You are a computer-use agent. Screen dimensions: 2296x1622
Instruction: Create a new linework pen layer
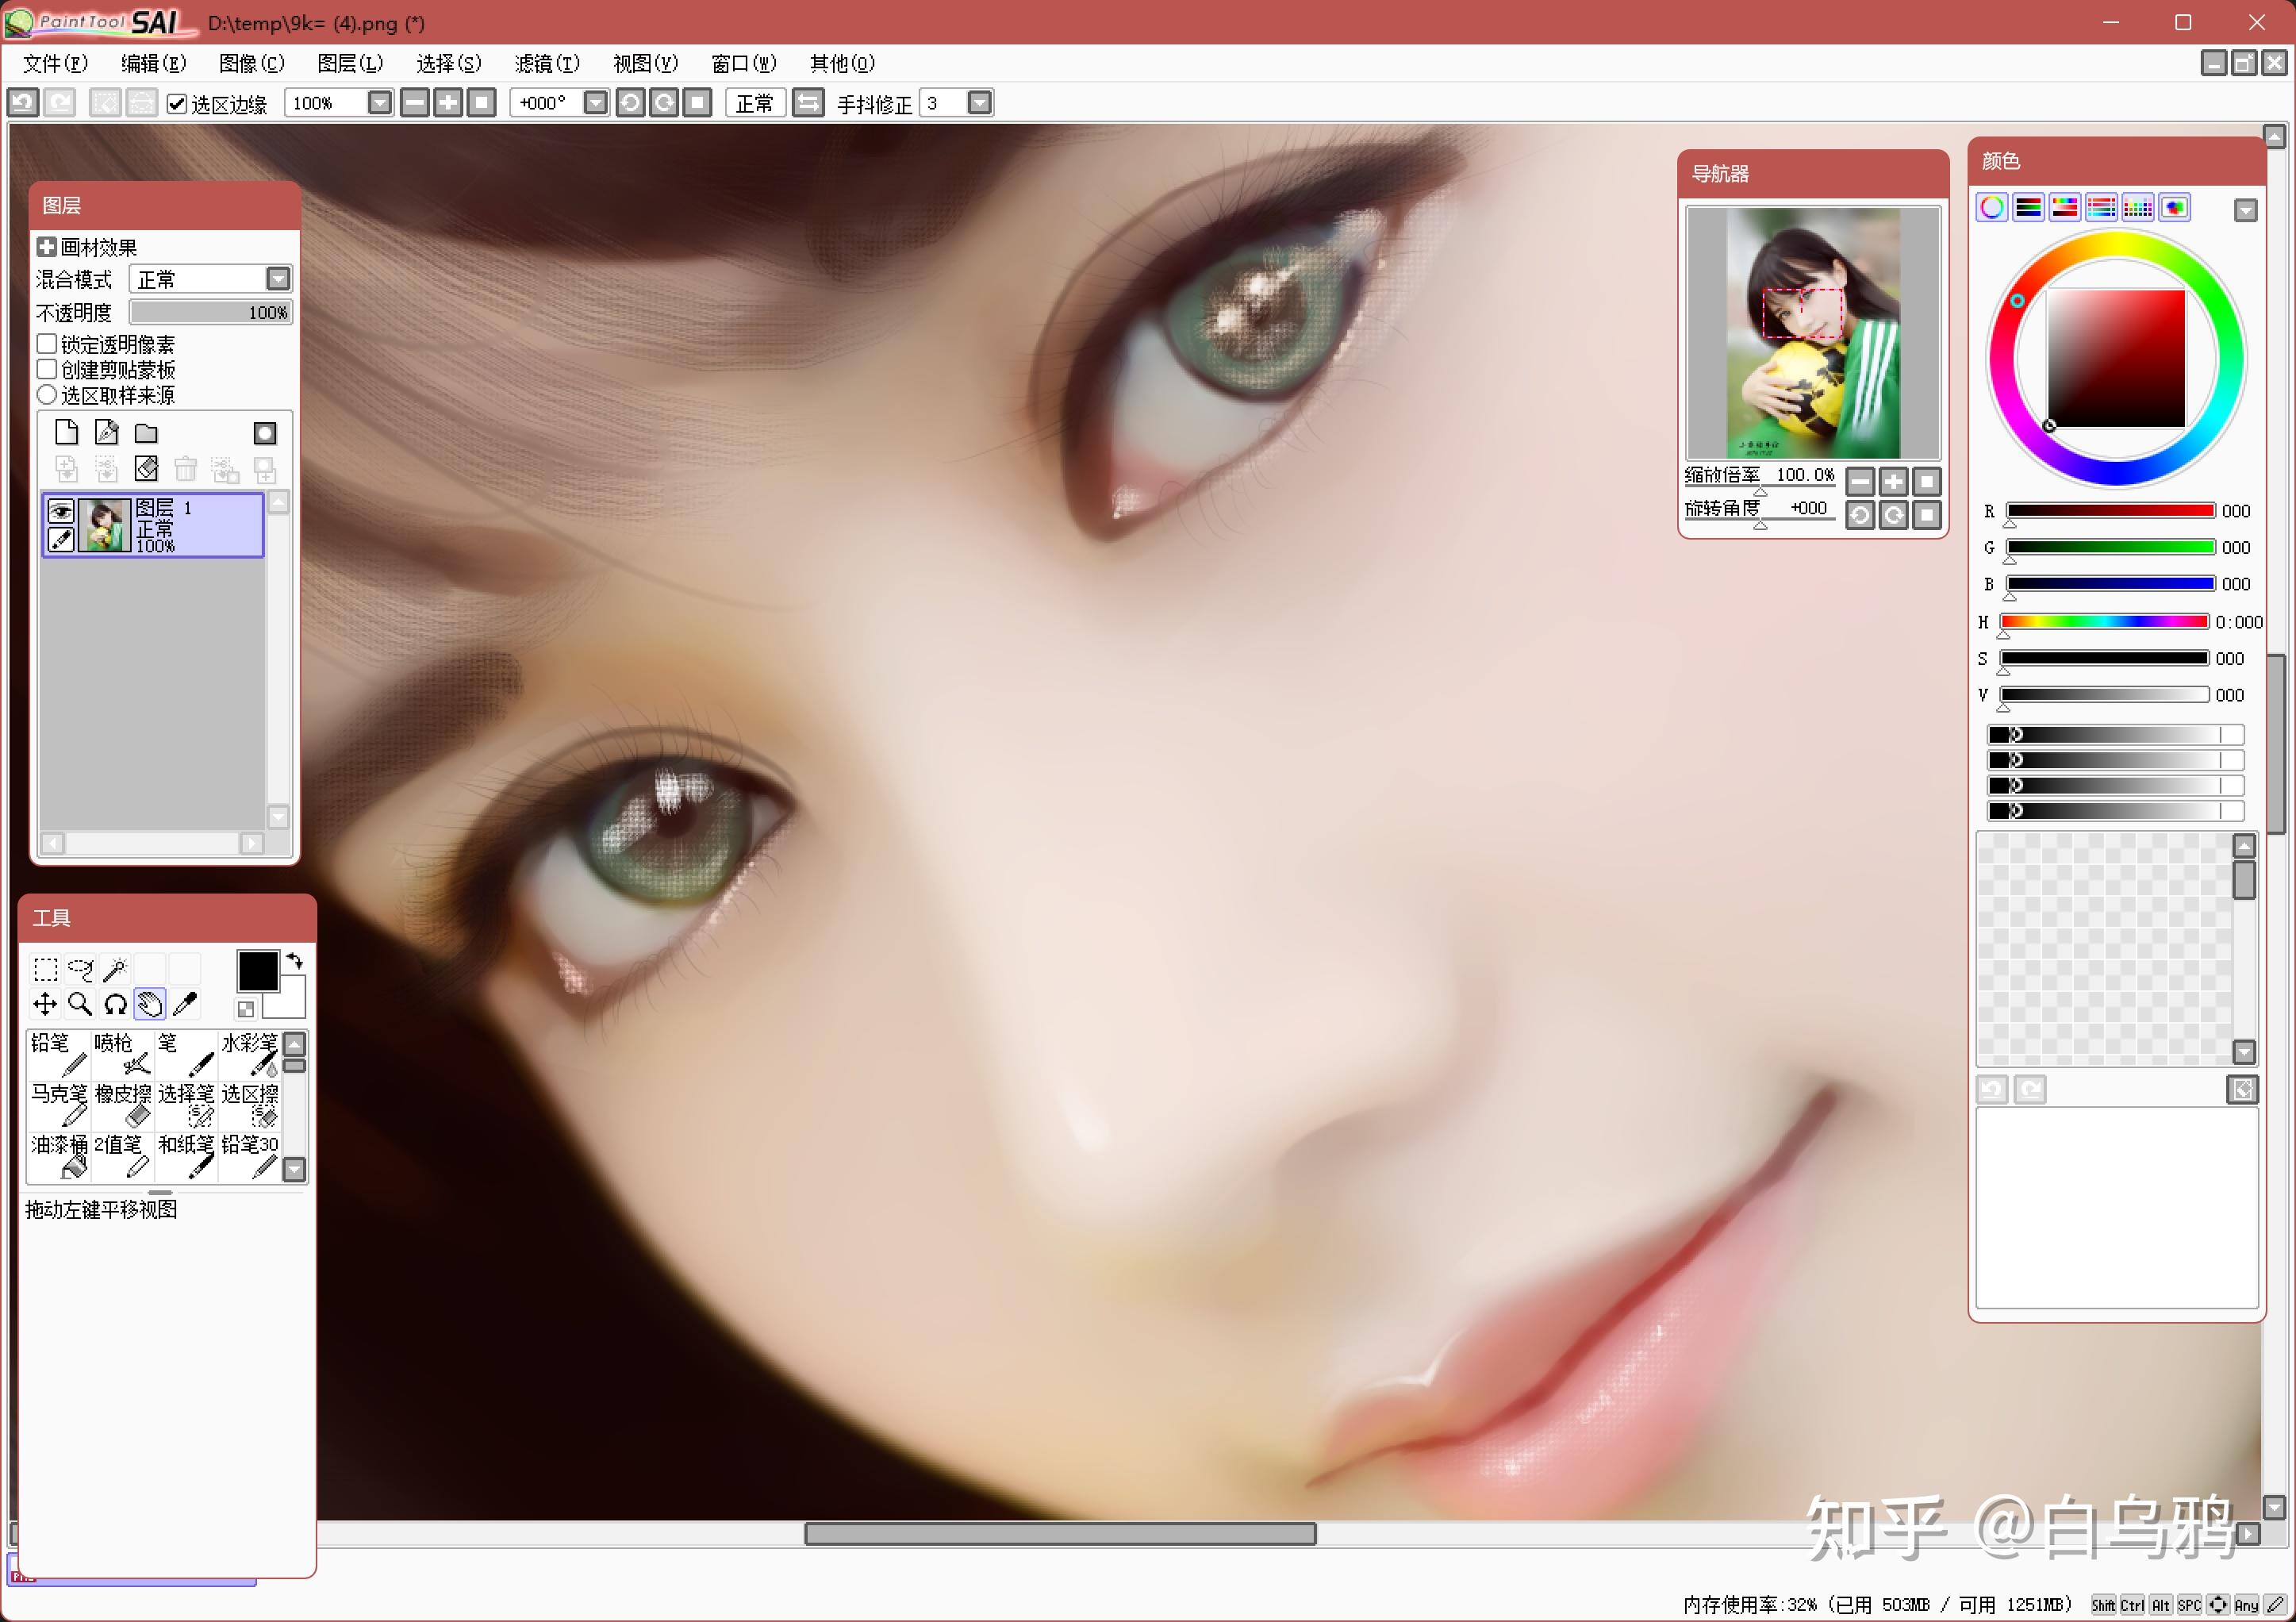[106, 432]
